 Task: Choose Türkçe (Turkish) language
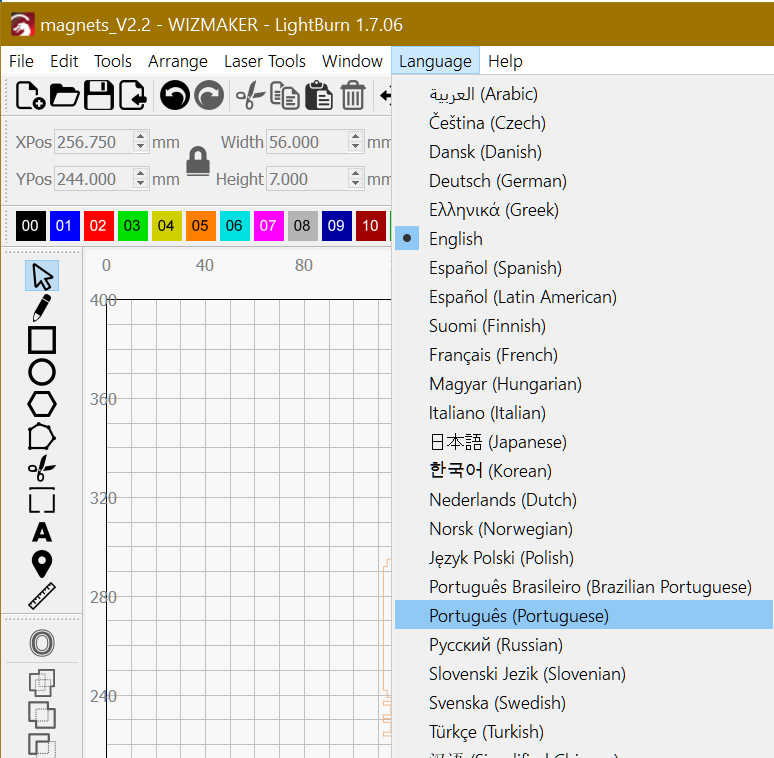(583, 732)
